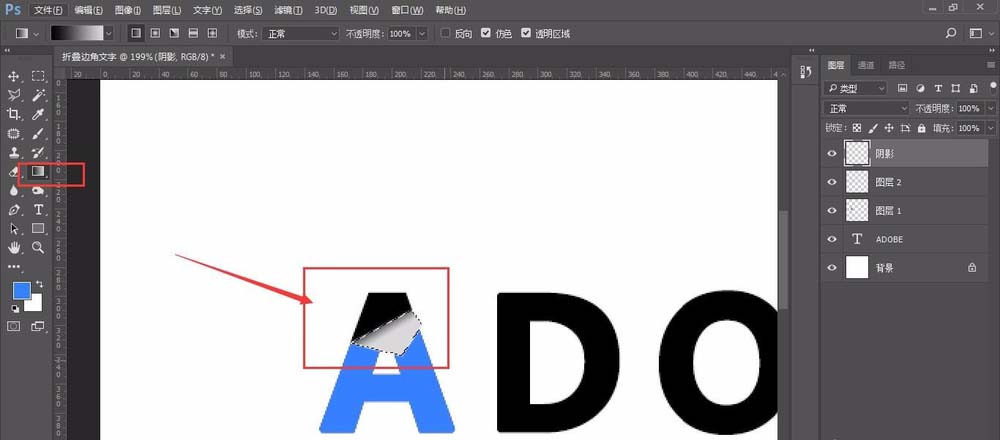Open the search magnifier in options bar
This screenshot has height=440, width=1000.
(951, 33)
